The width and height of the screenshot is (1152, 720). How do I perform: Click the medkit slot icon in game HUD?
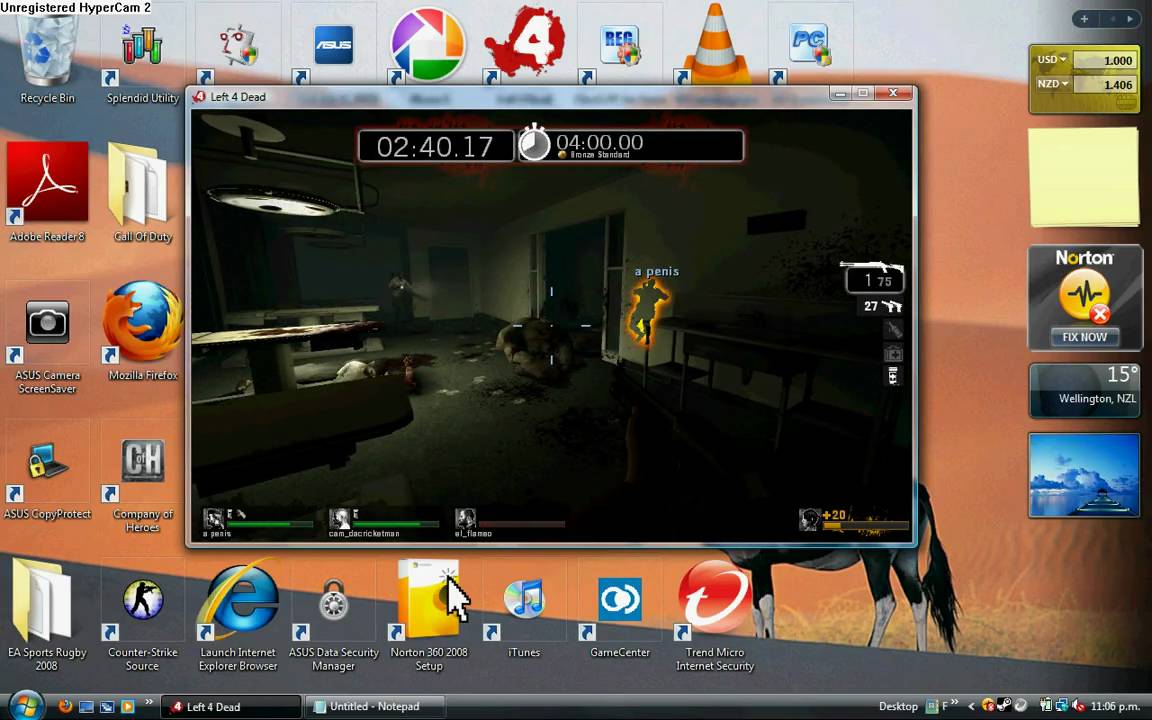[x=893, y=353]
